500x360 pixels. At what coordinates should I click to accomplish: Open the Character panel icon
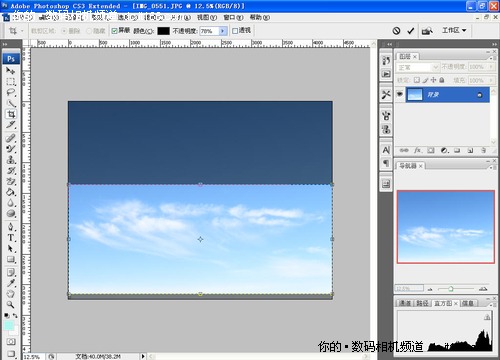tap(386, 150)
